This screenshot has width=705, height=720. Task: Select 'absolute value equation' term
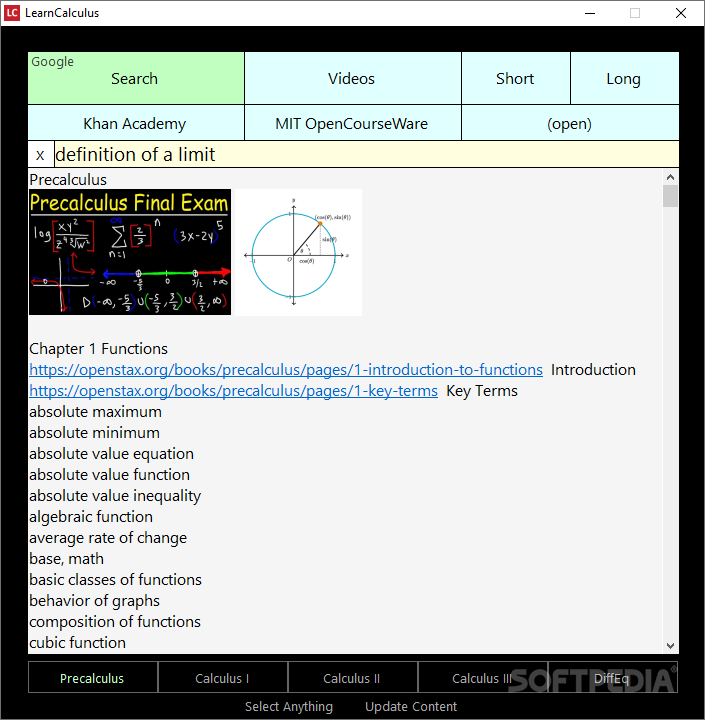(112, 454)
